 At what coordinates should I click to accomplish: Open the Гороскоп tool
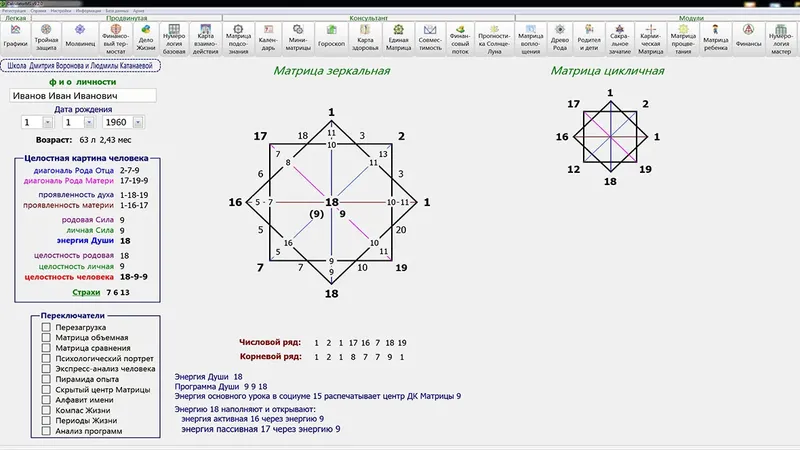(331, 39)
